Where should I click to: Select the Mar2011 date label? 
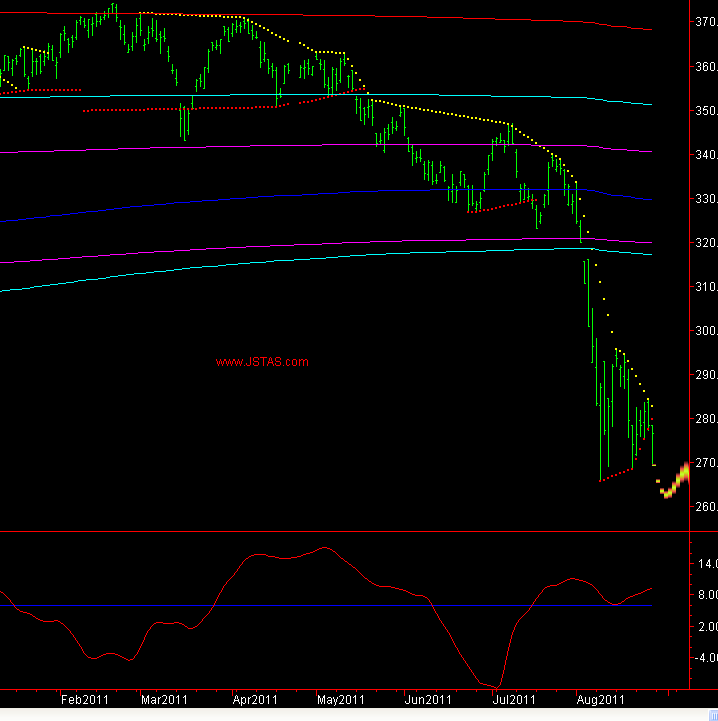(x=165, y=700)
